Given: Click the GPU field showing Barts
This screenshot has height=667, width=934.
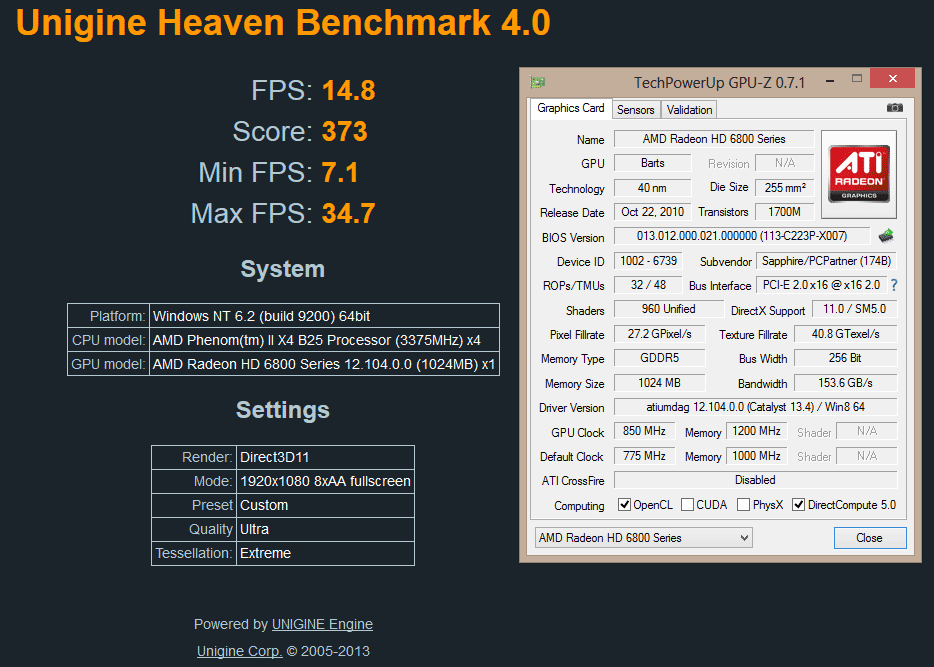Looking at the screenshot, I should point(652,163).
